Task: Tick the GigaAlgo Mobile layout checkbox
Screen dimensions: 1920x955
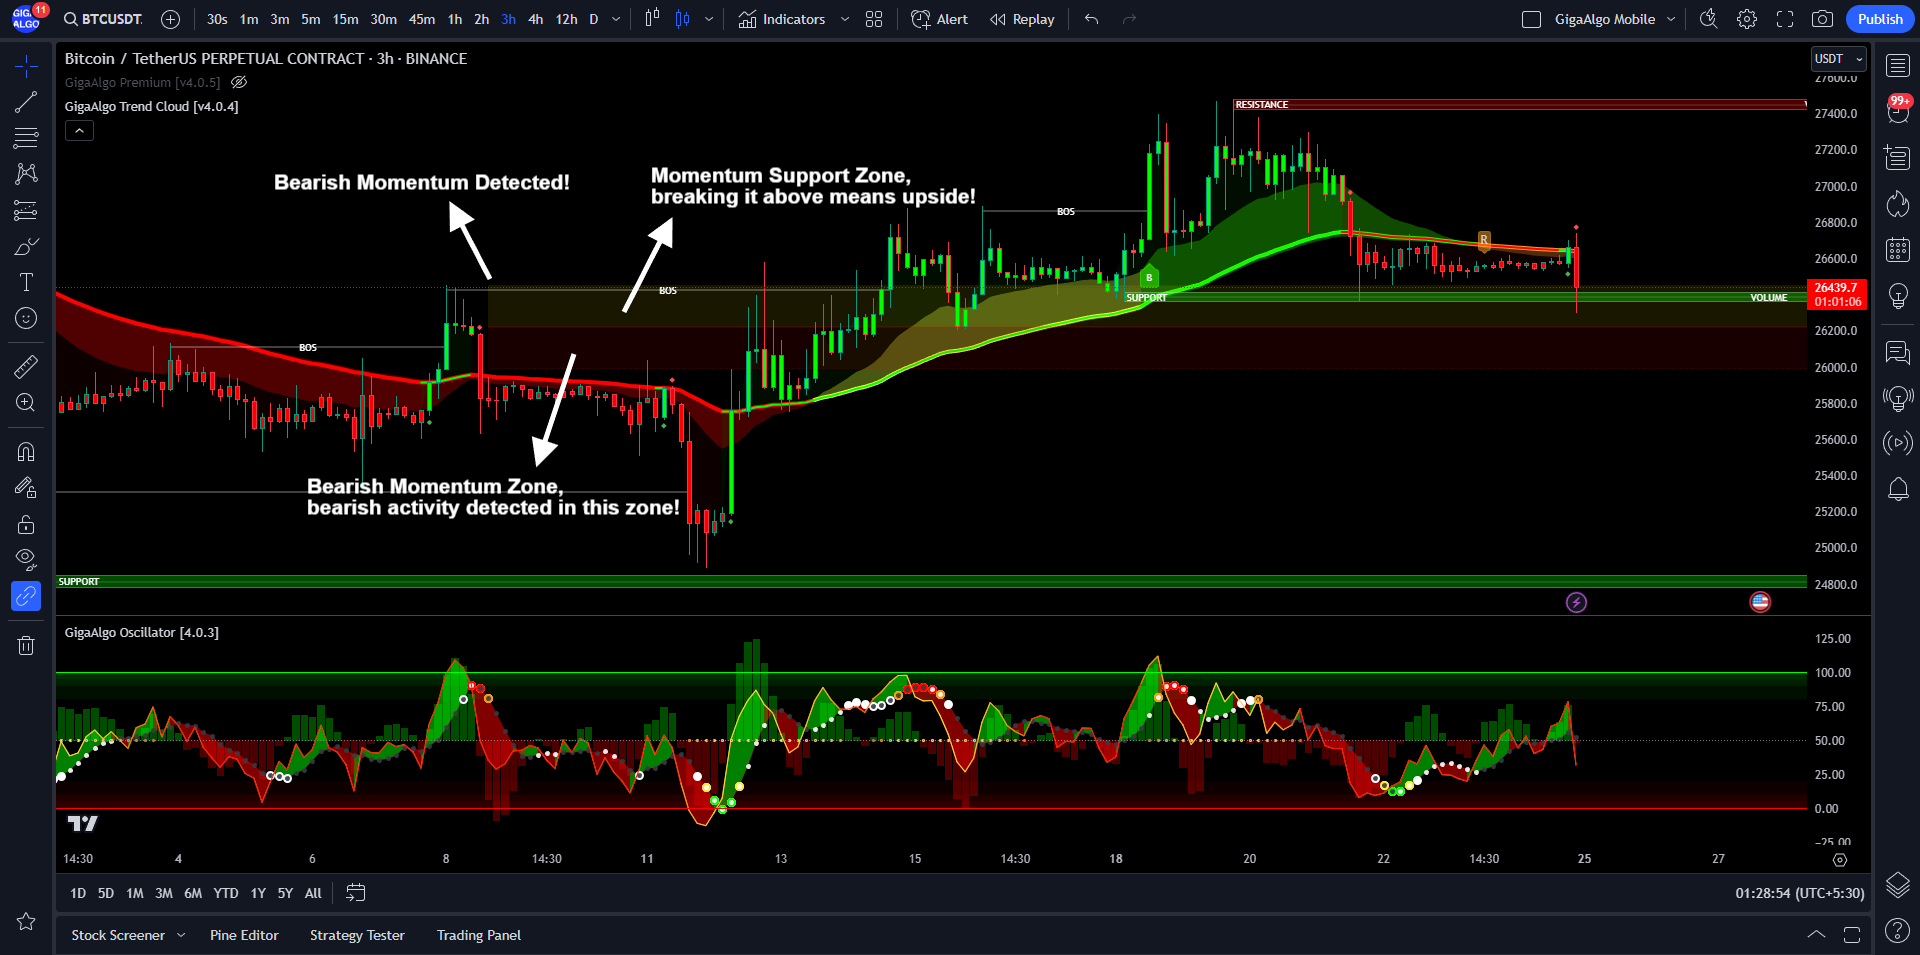Action: click(1531, 19)
